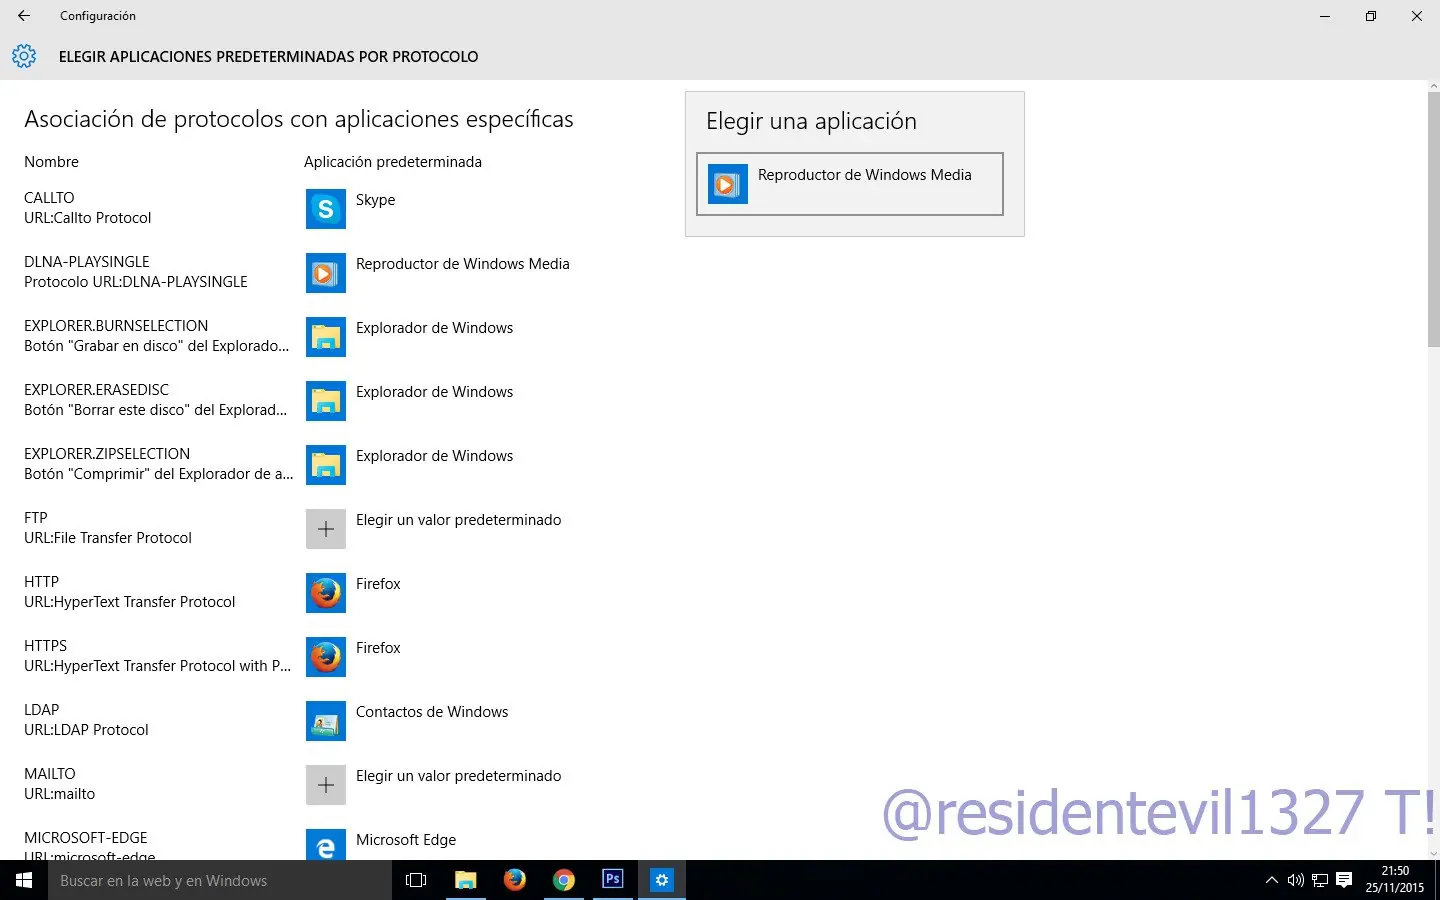Click Explorador de Windows for EXPLORER.ZIPSELECTION

click(435, 456)
